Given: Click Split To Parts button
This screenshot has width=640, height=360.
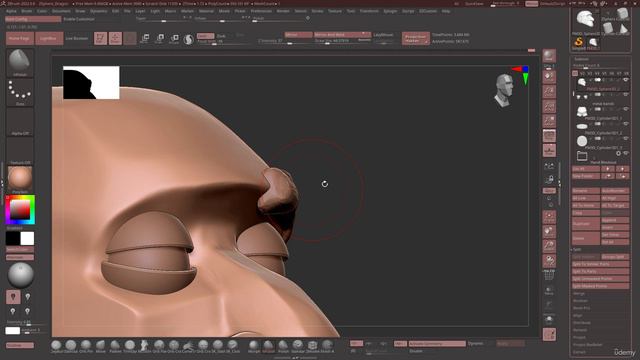Looking at the screenshot, I should pyautogui.click(x=600, y=271).
